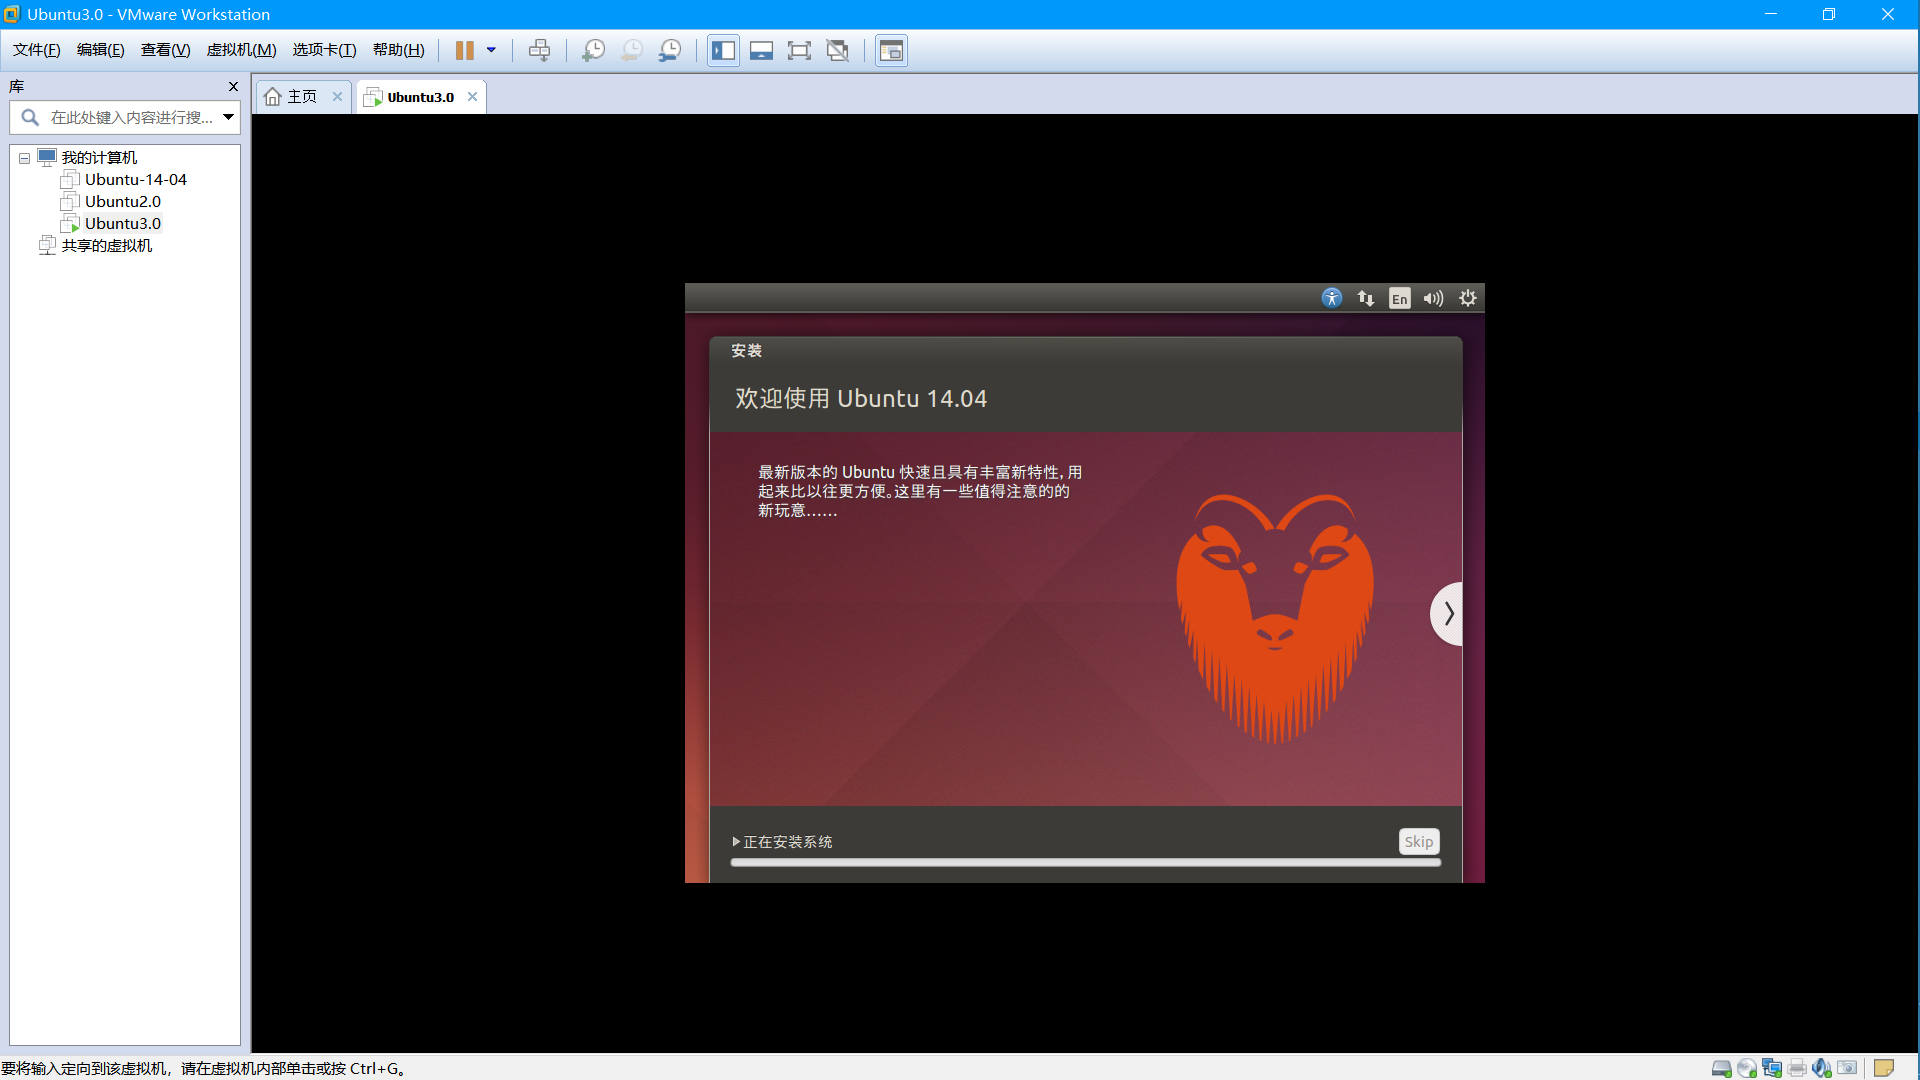Click the network adapter status icon
This screenshot has height=1080, width=1920.
pyautogui.click(x=1773, y=1068)
